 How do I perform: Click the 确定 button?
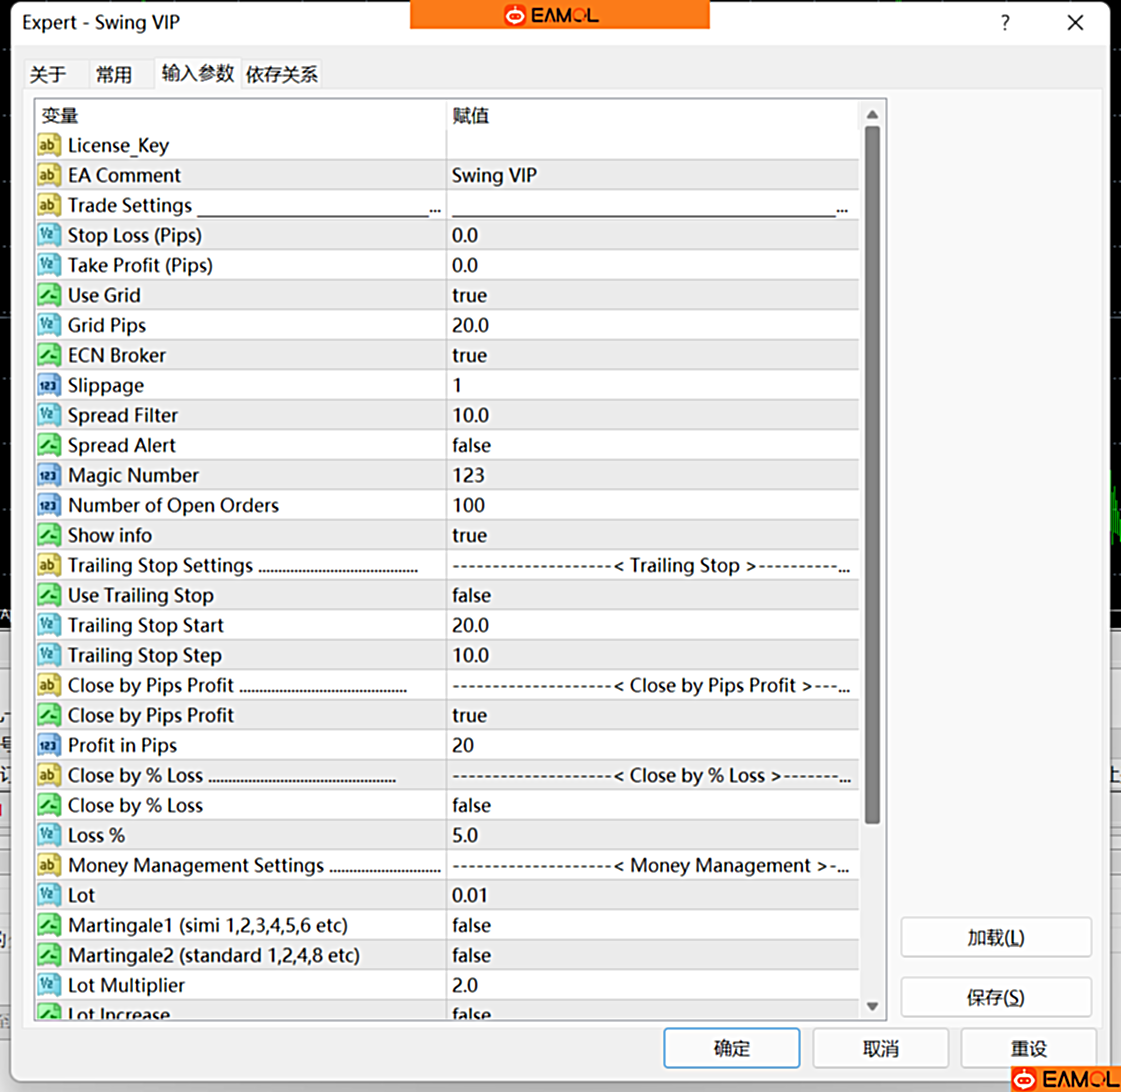point(731,1048)
